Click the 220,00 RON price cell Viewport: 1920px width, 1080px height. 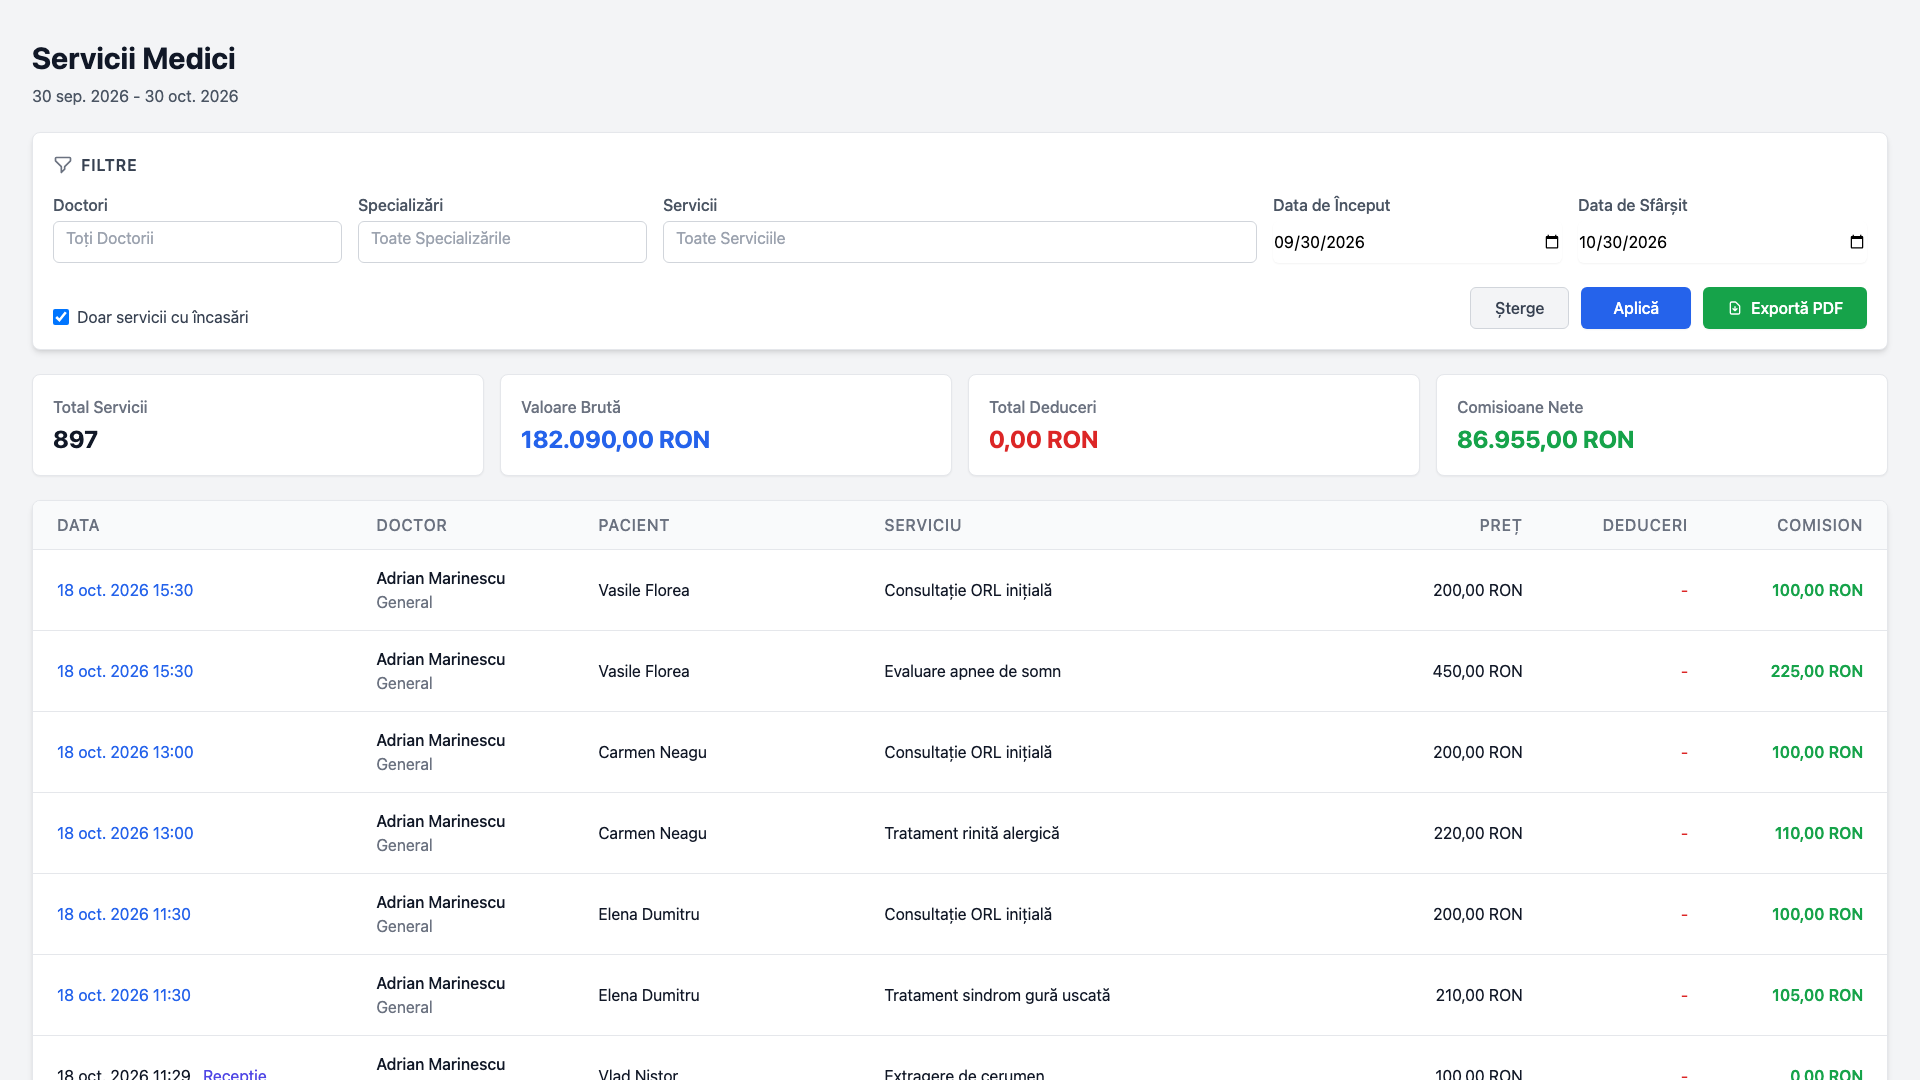point(1478,833)
